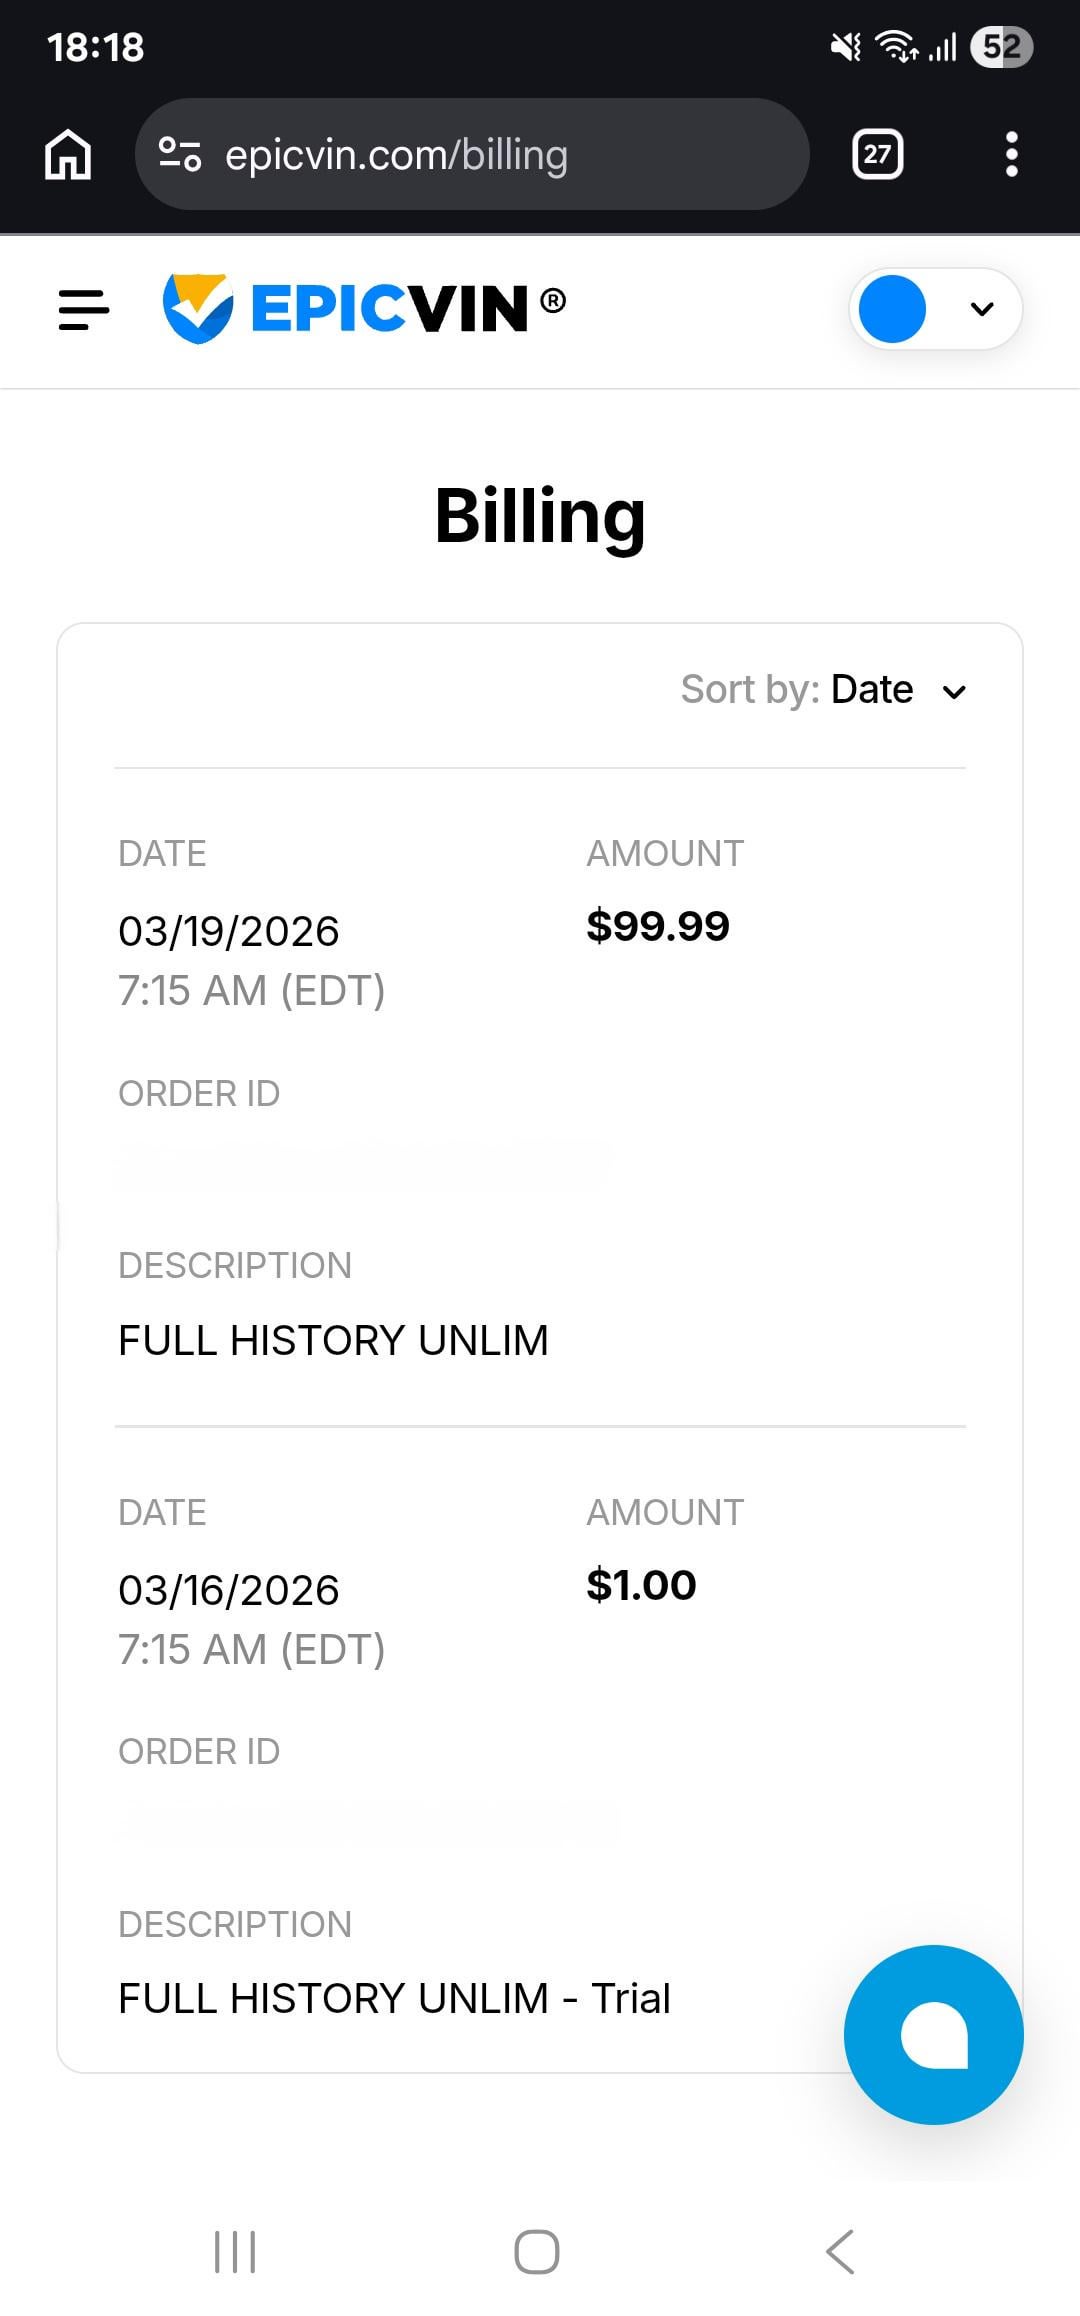Tap the blue user avatar circle
This screenshot has height=2316, width=1080.
[x=892, y=309]
